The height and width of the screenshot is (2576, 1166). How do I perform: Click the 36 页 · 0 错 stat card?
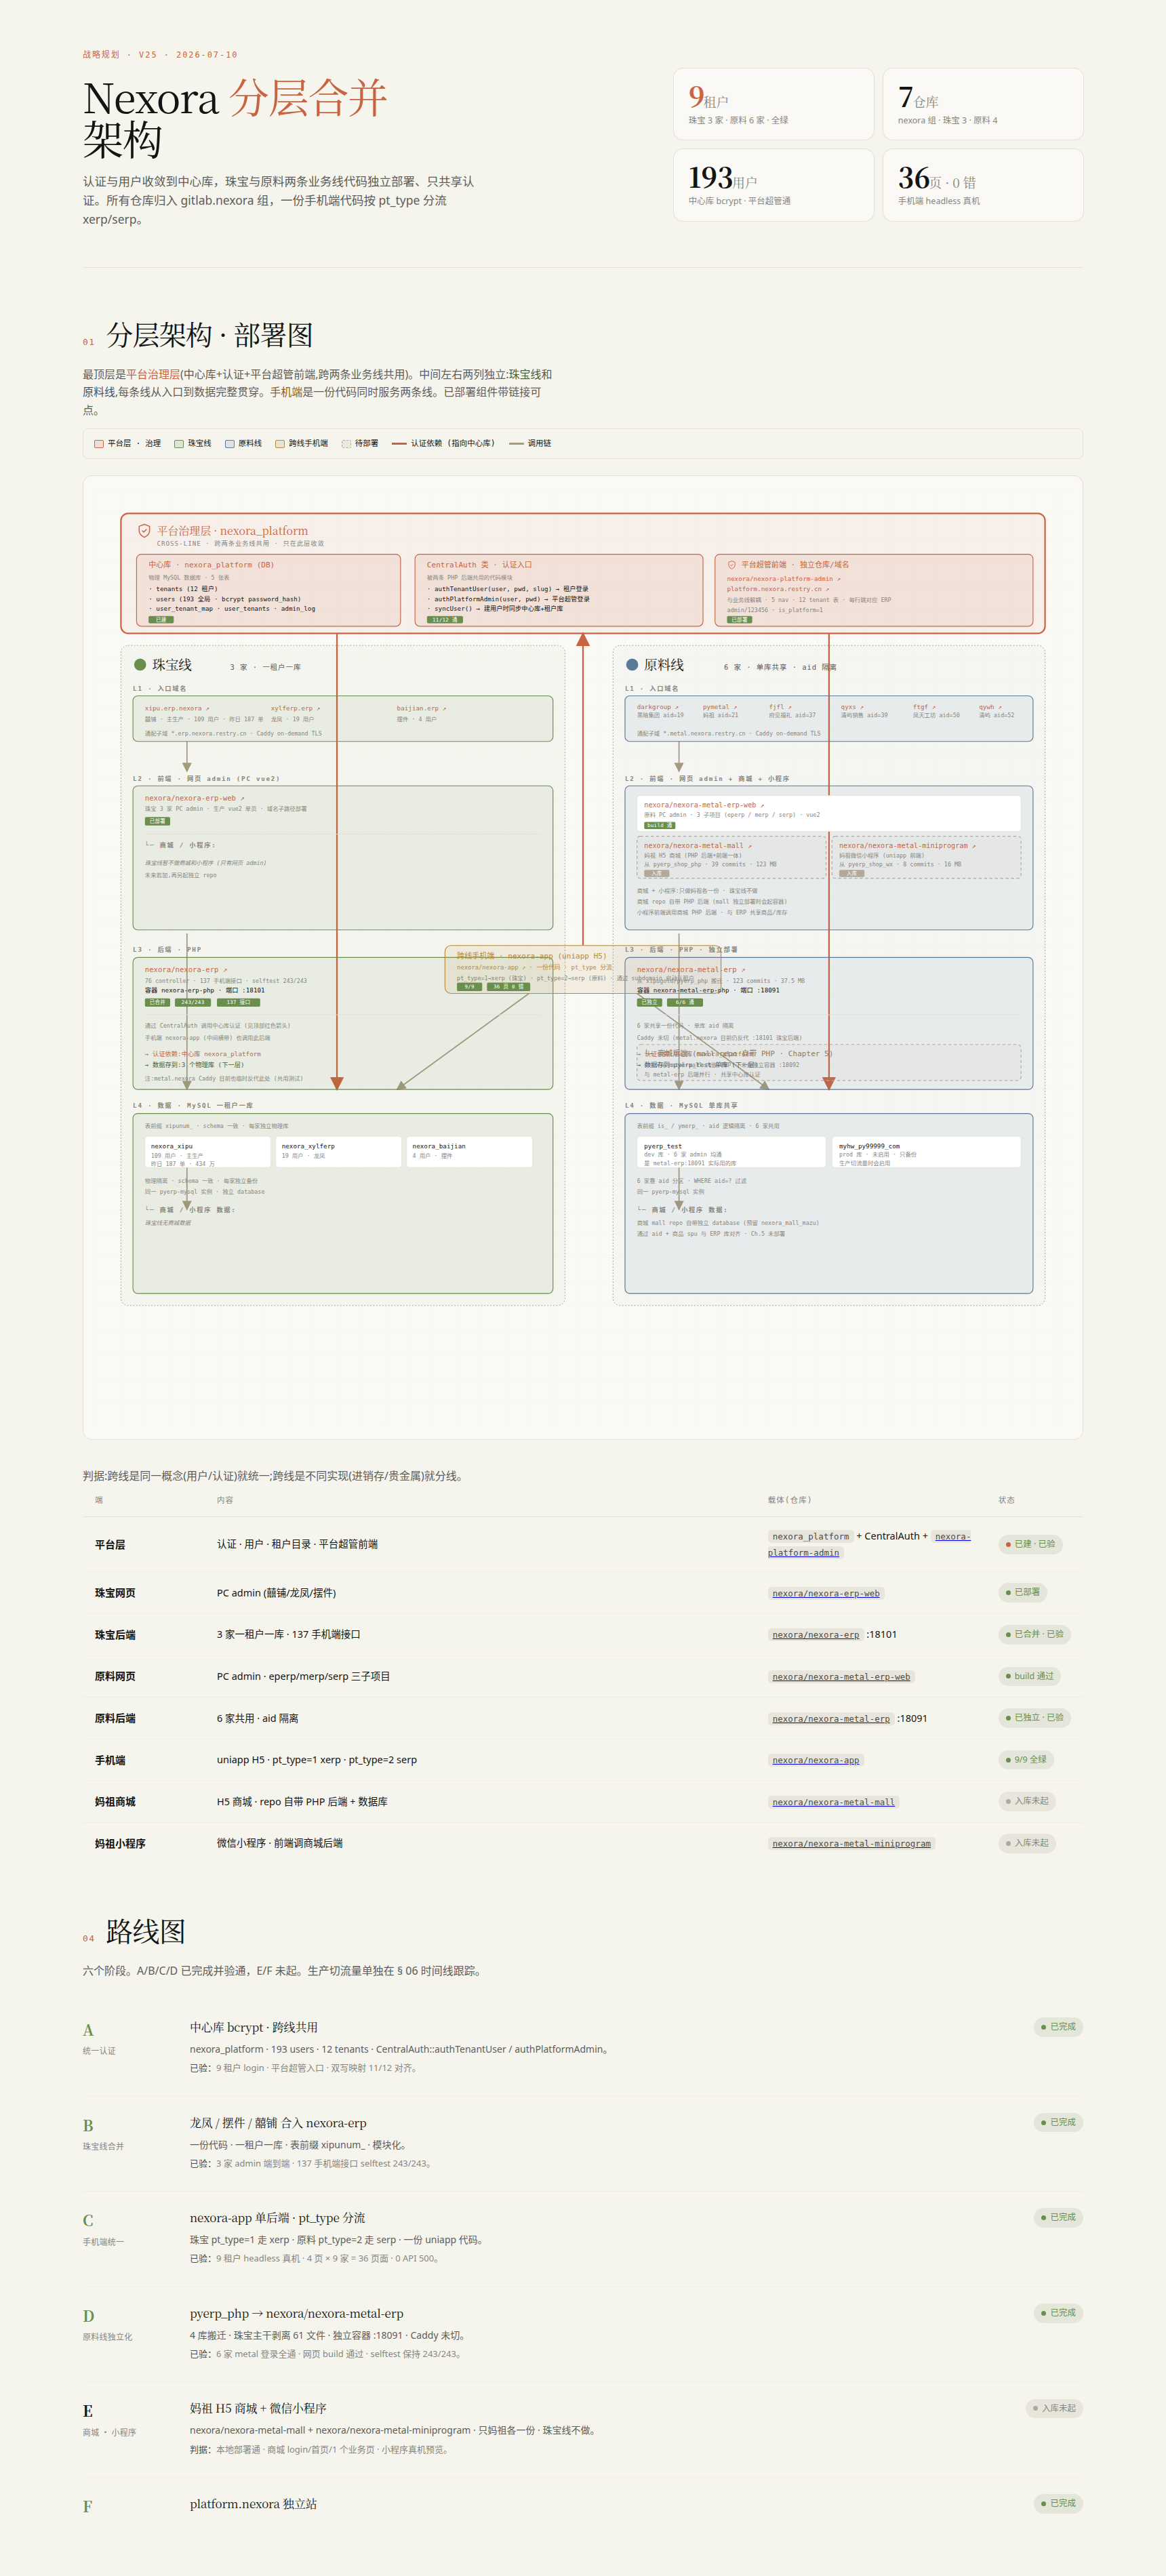[983, 185]
